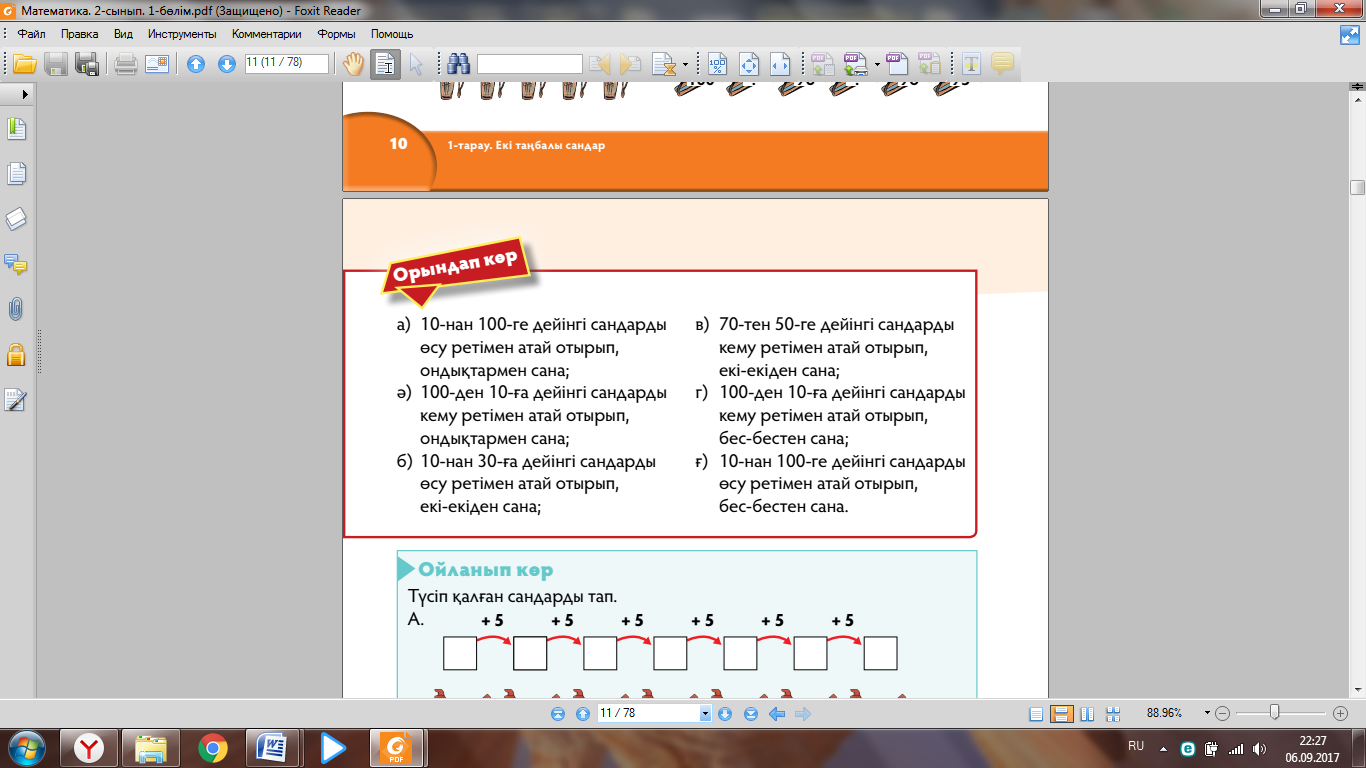Click the vertical scrollbar thumb
Screen dimensions: 1366x768
[x=1357, y=187]
